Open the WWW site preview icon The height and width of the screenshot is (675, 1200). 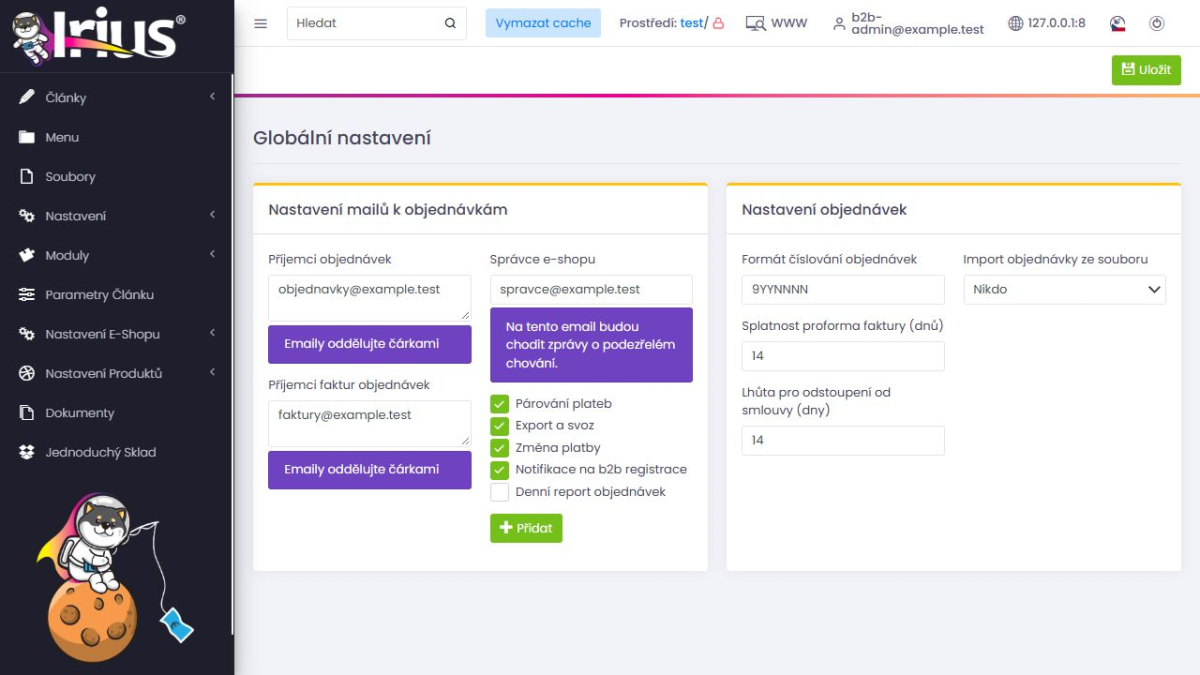756,23
